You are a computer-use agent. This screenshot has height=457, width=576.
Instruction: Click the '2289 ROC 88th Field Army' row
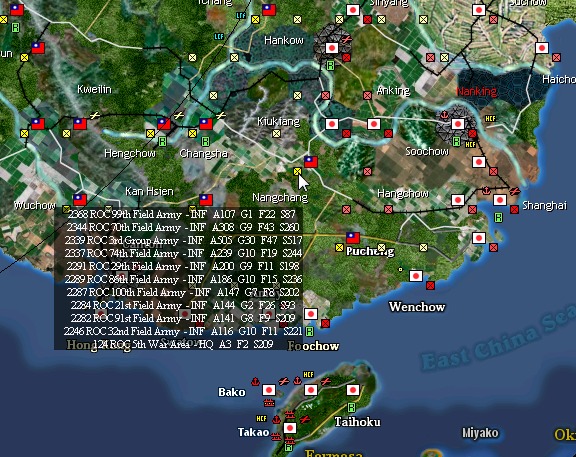point(183,279)
